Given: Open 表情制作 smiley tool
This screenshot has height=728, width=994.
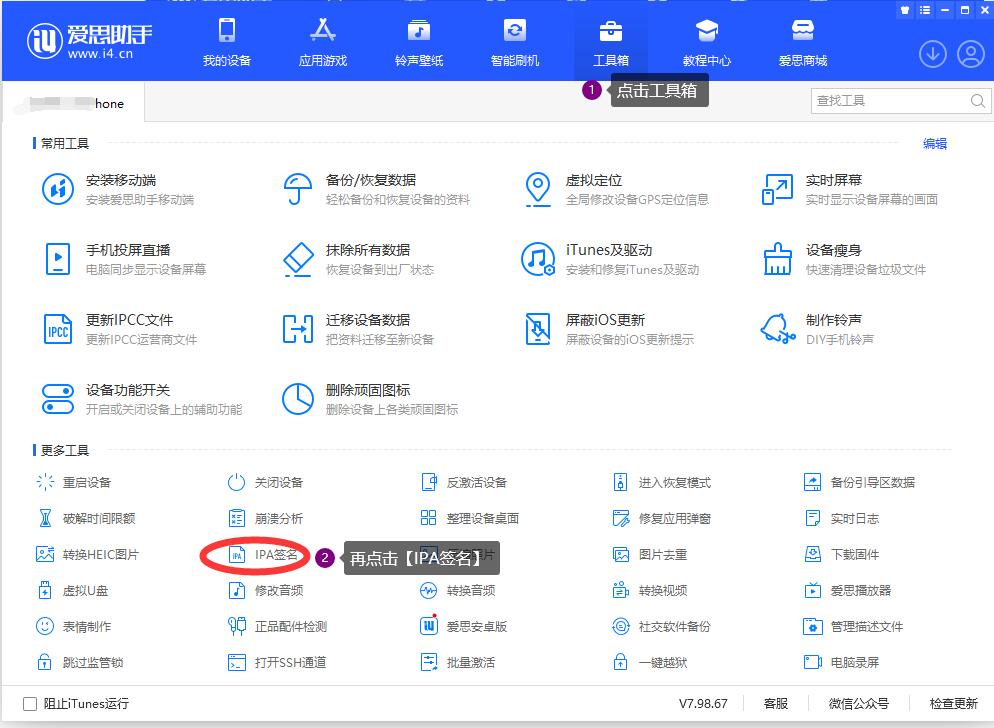Looking at the screenshot, I should coord(74,627).
